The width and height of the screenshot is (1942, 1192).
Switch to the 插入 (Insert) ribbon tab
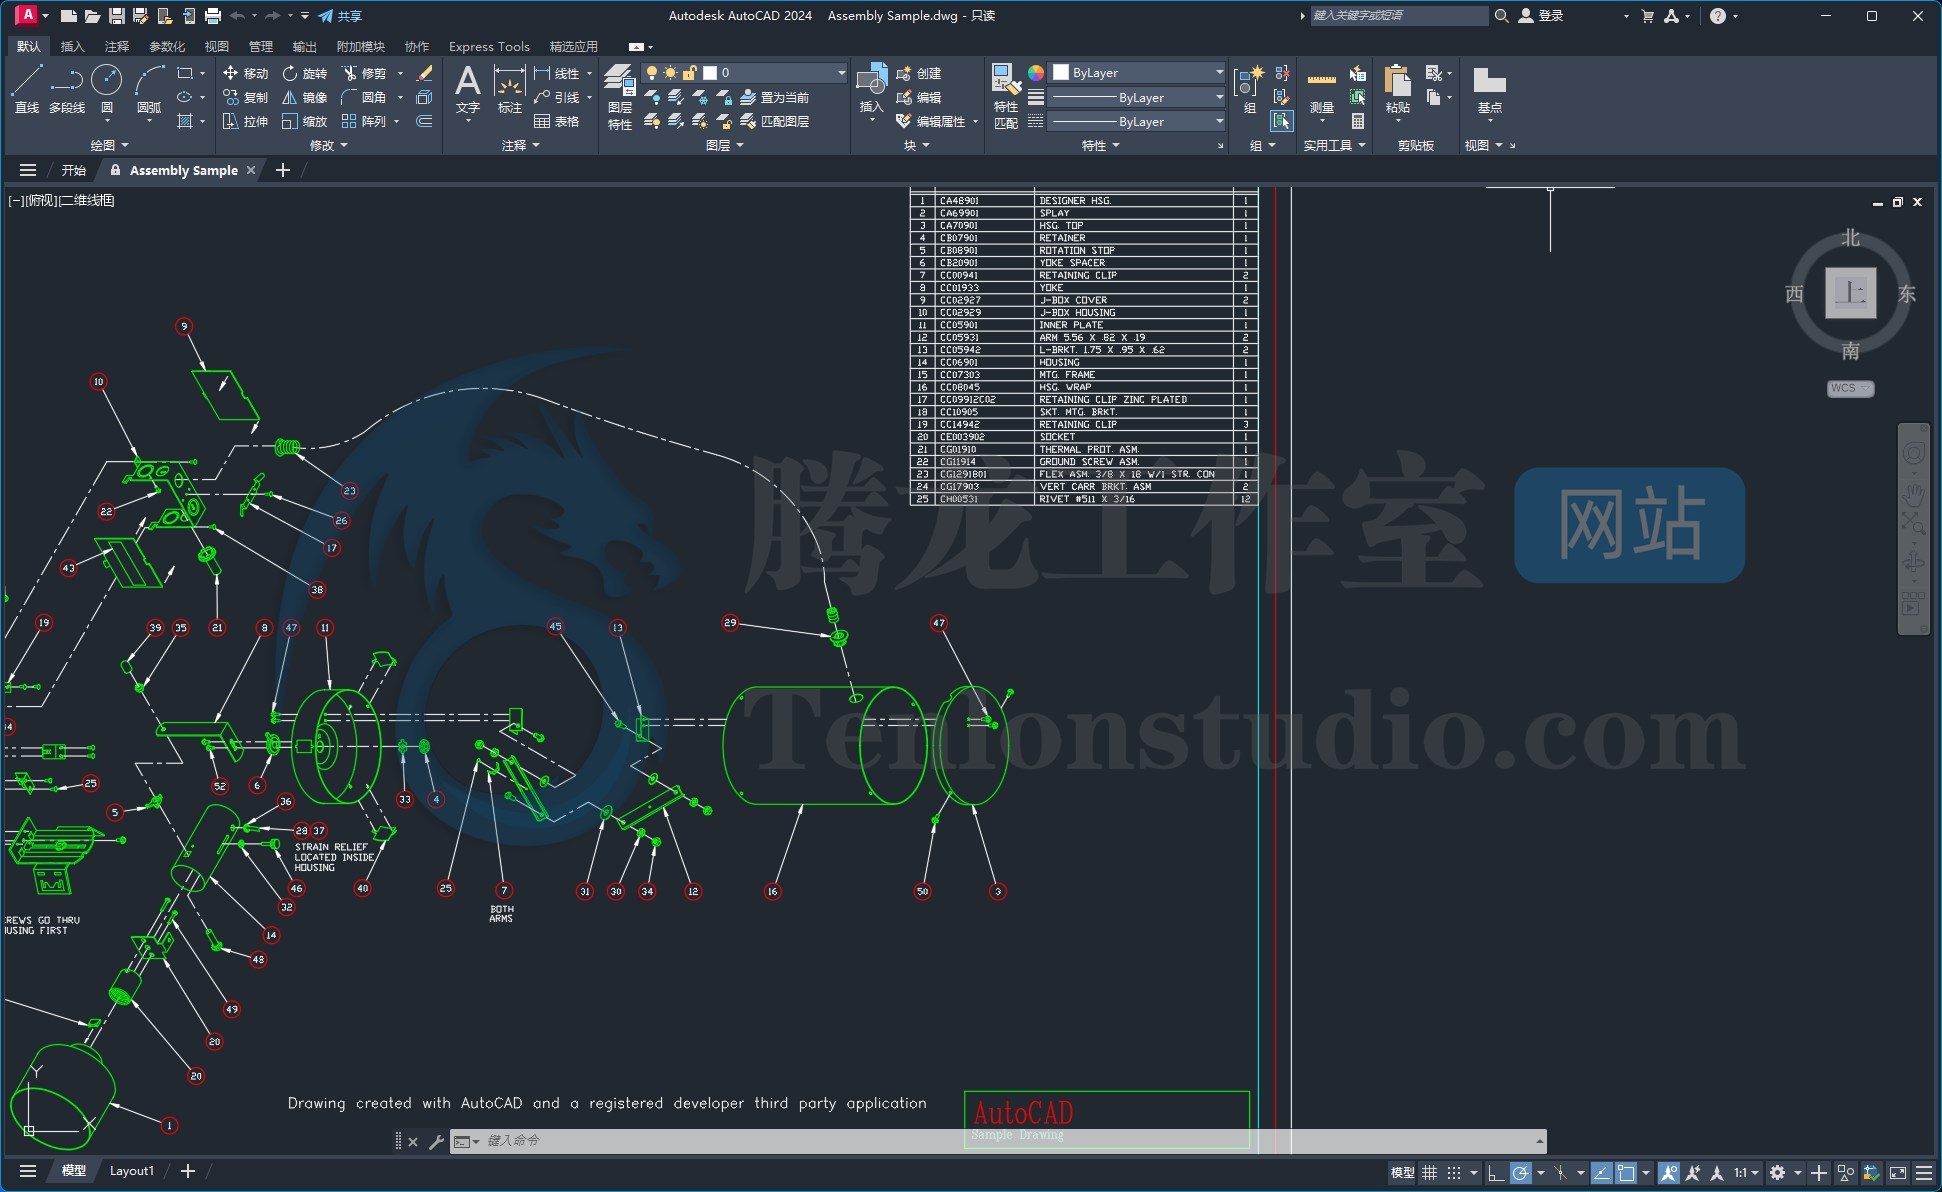click(x=72, y=47)
